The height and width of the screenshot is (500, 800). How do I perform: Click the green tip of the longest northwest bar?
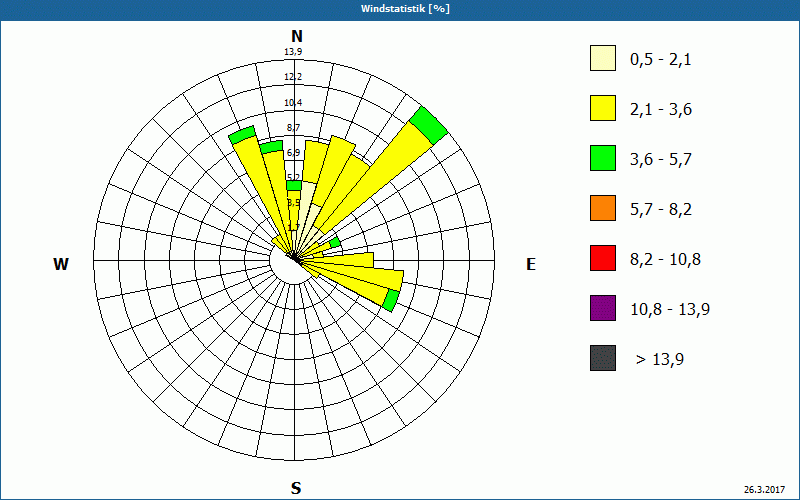[x=242, y=135]
